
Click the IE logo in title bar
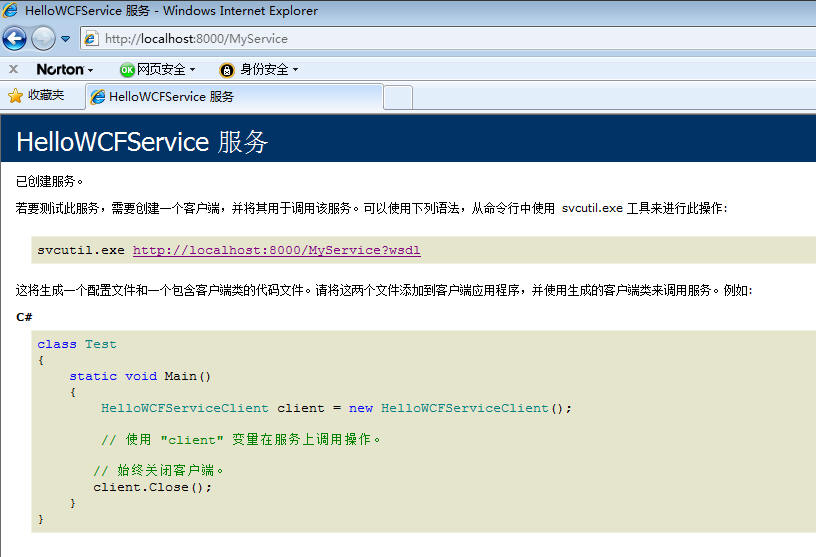coord(10,10)
